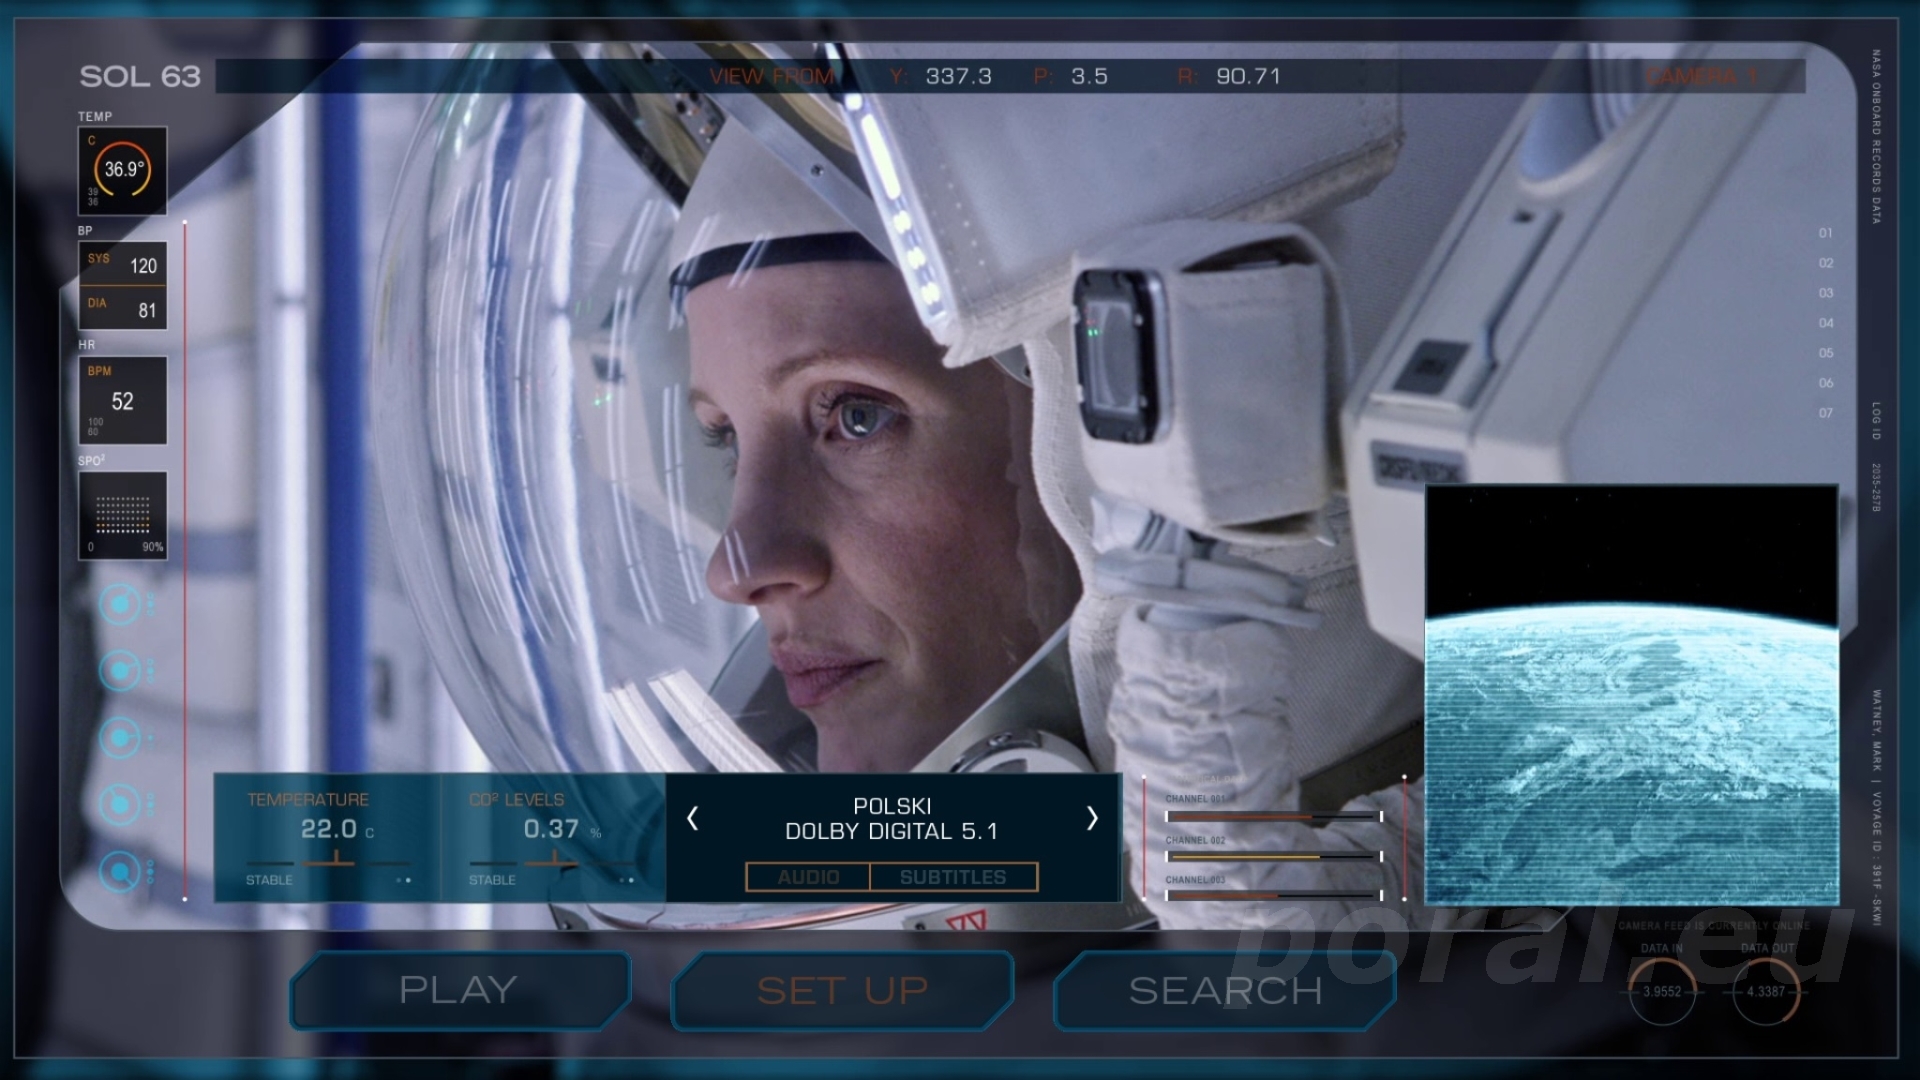Click the SpO2 dot-matrix readout panel
The height and width of the screenshot is (1080, 1920).
tap(122, 515)
